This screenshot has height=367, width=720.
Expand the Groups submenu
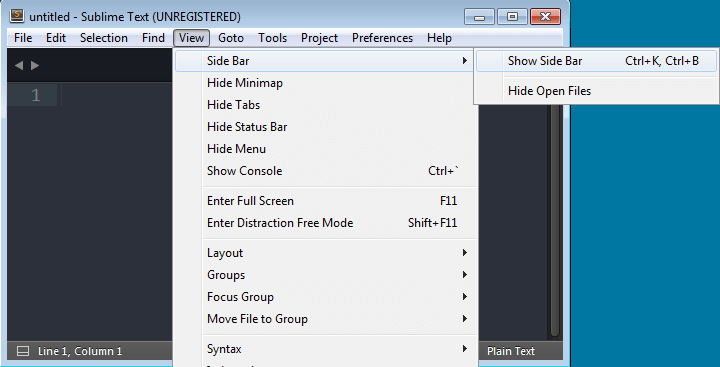(326, 275)
